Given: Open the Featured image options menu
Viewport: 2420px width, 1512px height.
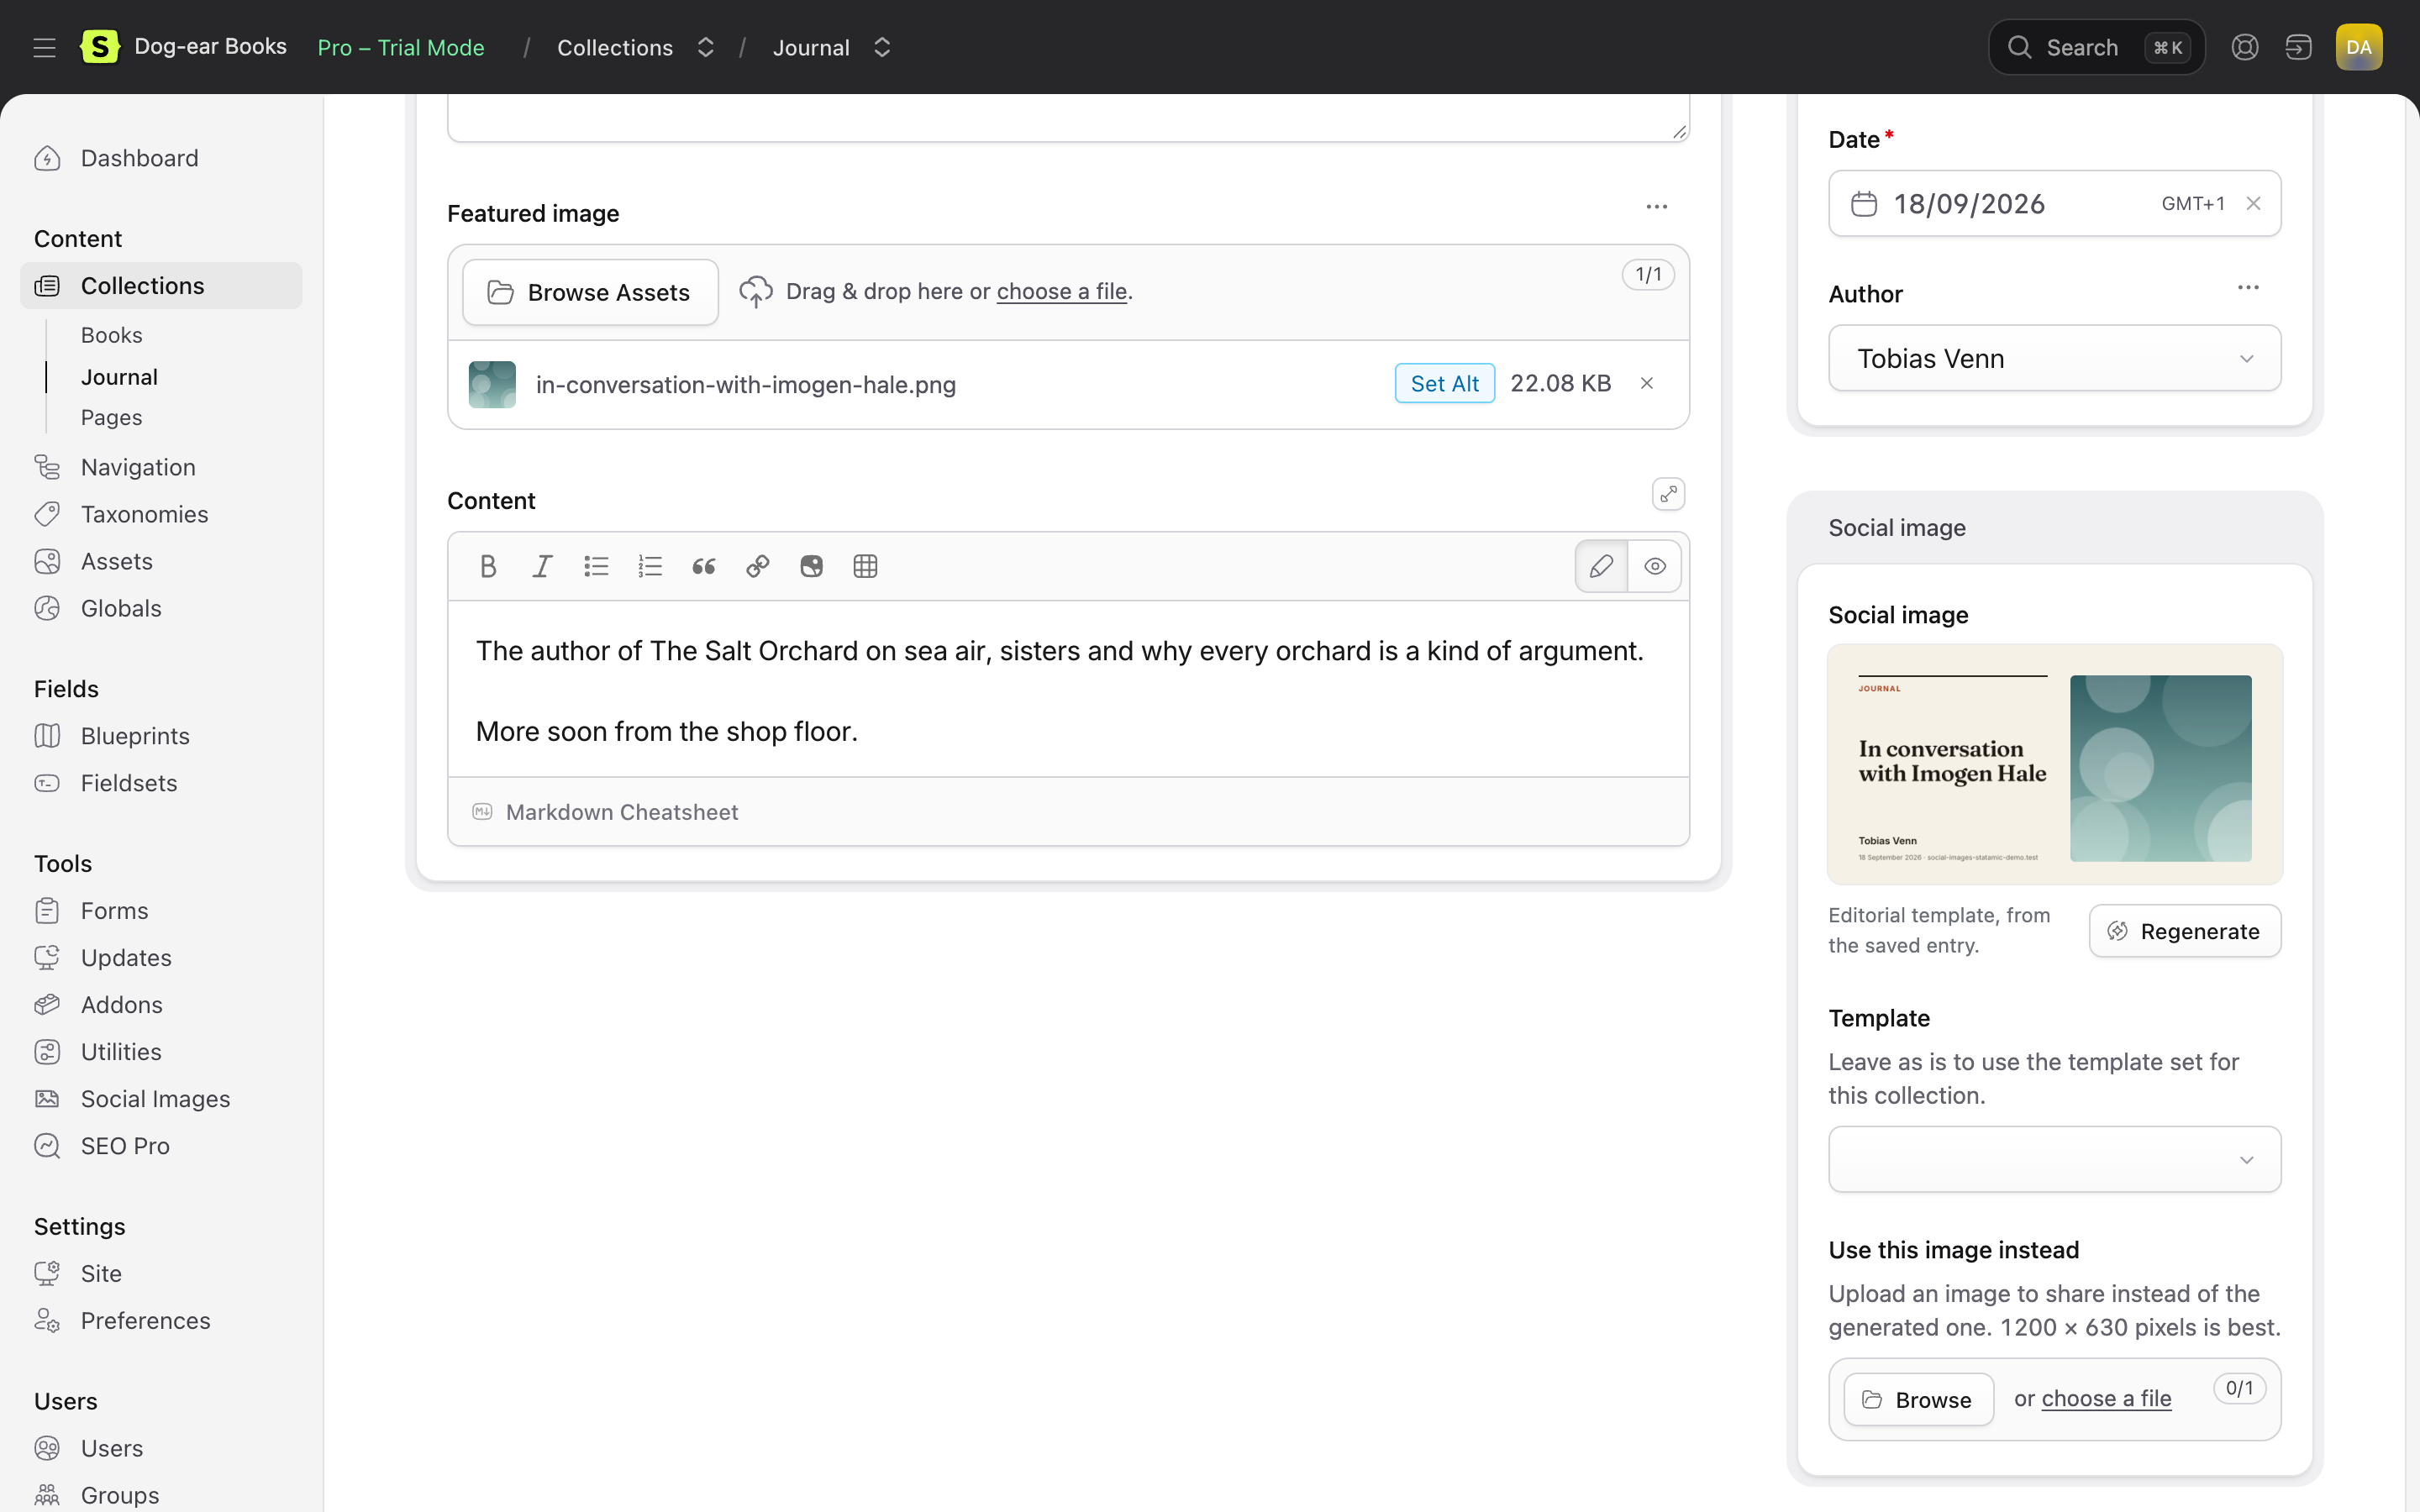Looking at the screenshot, I should pos(1657,207).
